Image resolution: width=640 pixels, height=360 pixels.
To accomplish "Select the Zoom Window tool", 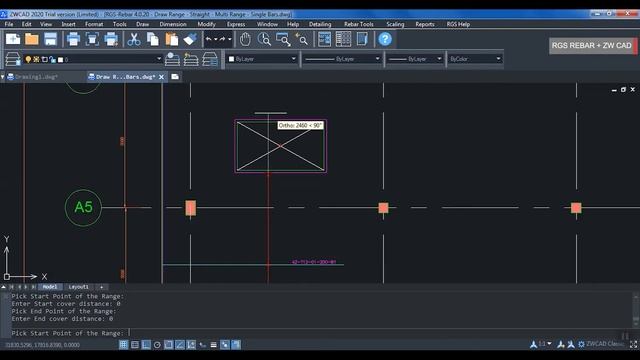I will 282,40.
